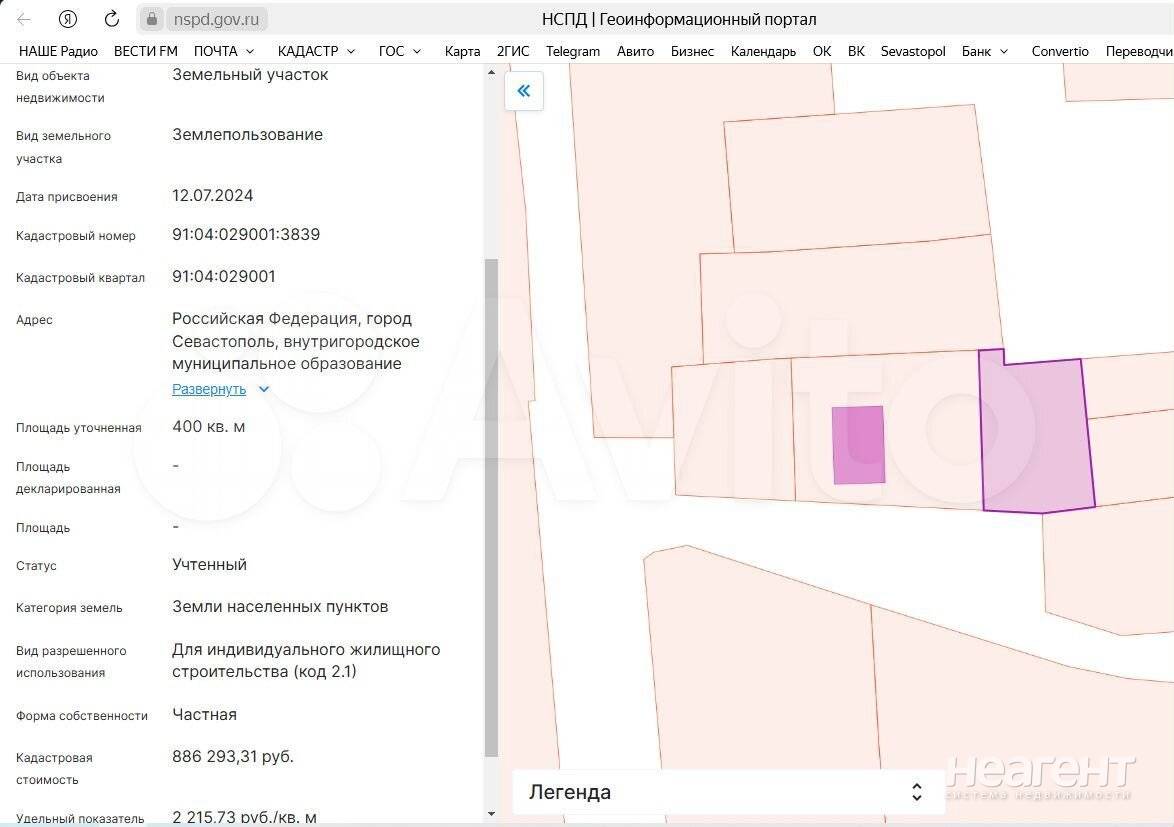Reload the page with refresh icon
1174x827 pixels.
(112, 19)
